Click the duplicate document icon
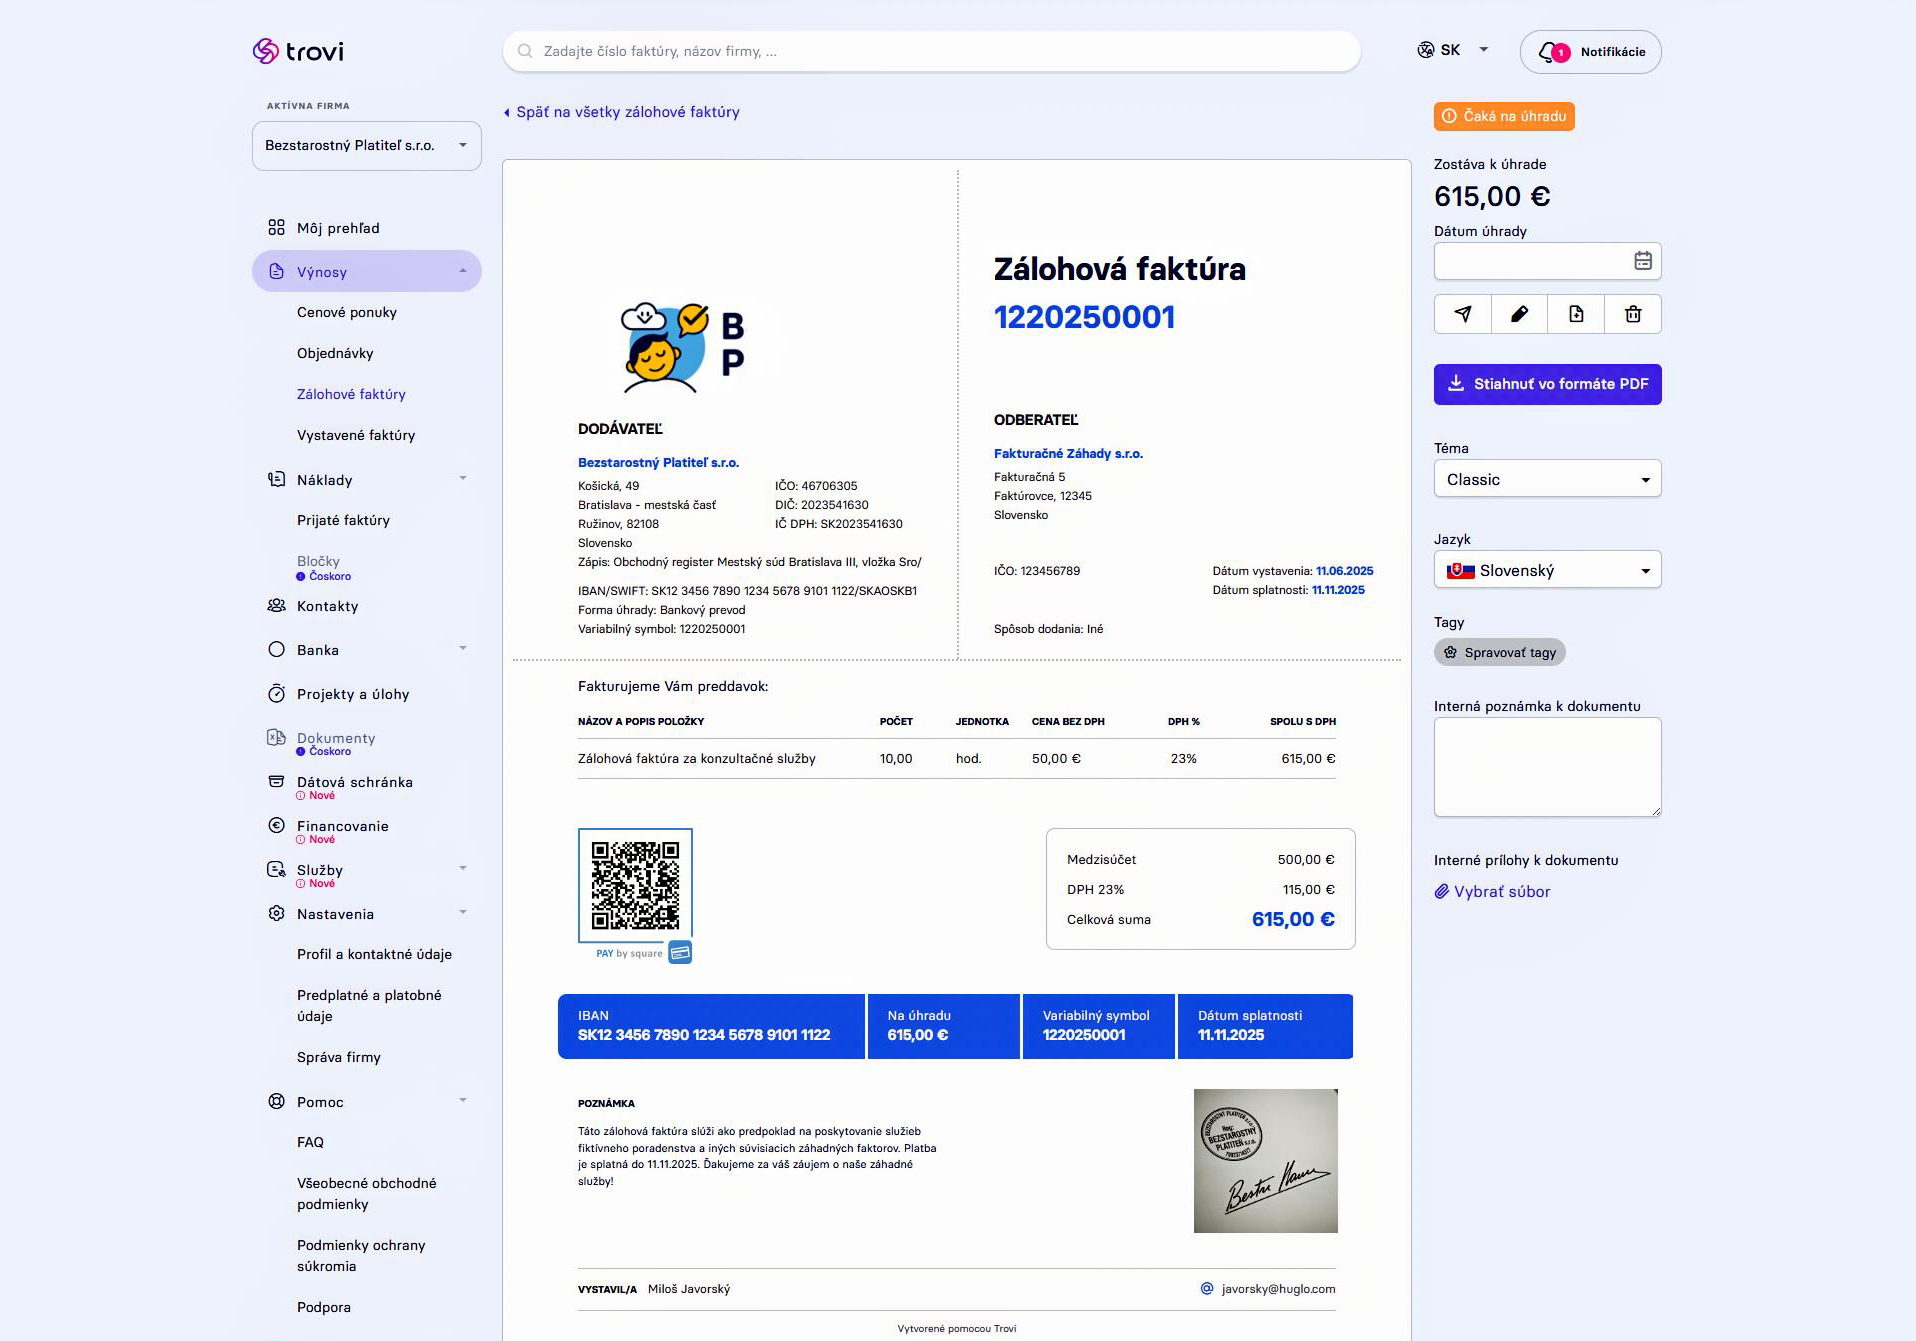The width and height of the screenshot is (1916, 1341). click(1576, 314)
